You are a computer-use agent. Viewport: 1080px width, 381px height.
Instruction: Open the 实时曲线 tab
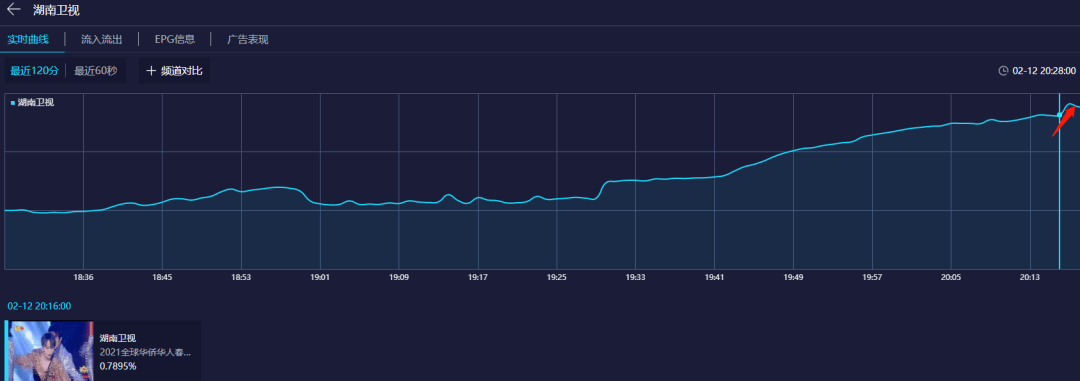click(28, 39)
